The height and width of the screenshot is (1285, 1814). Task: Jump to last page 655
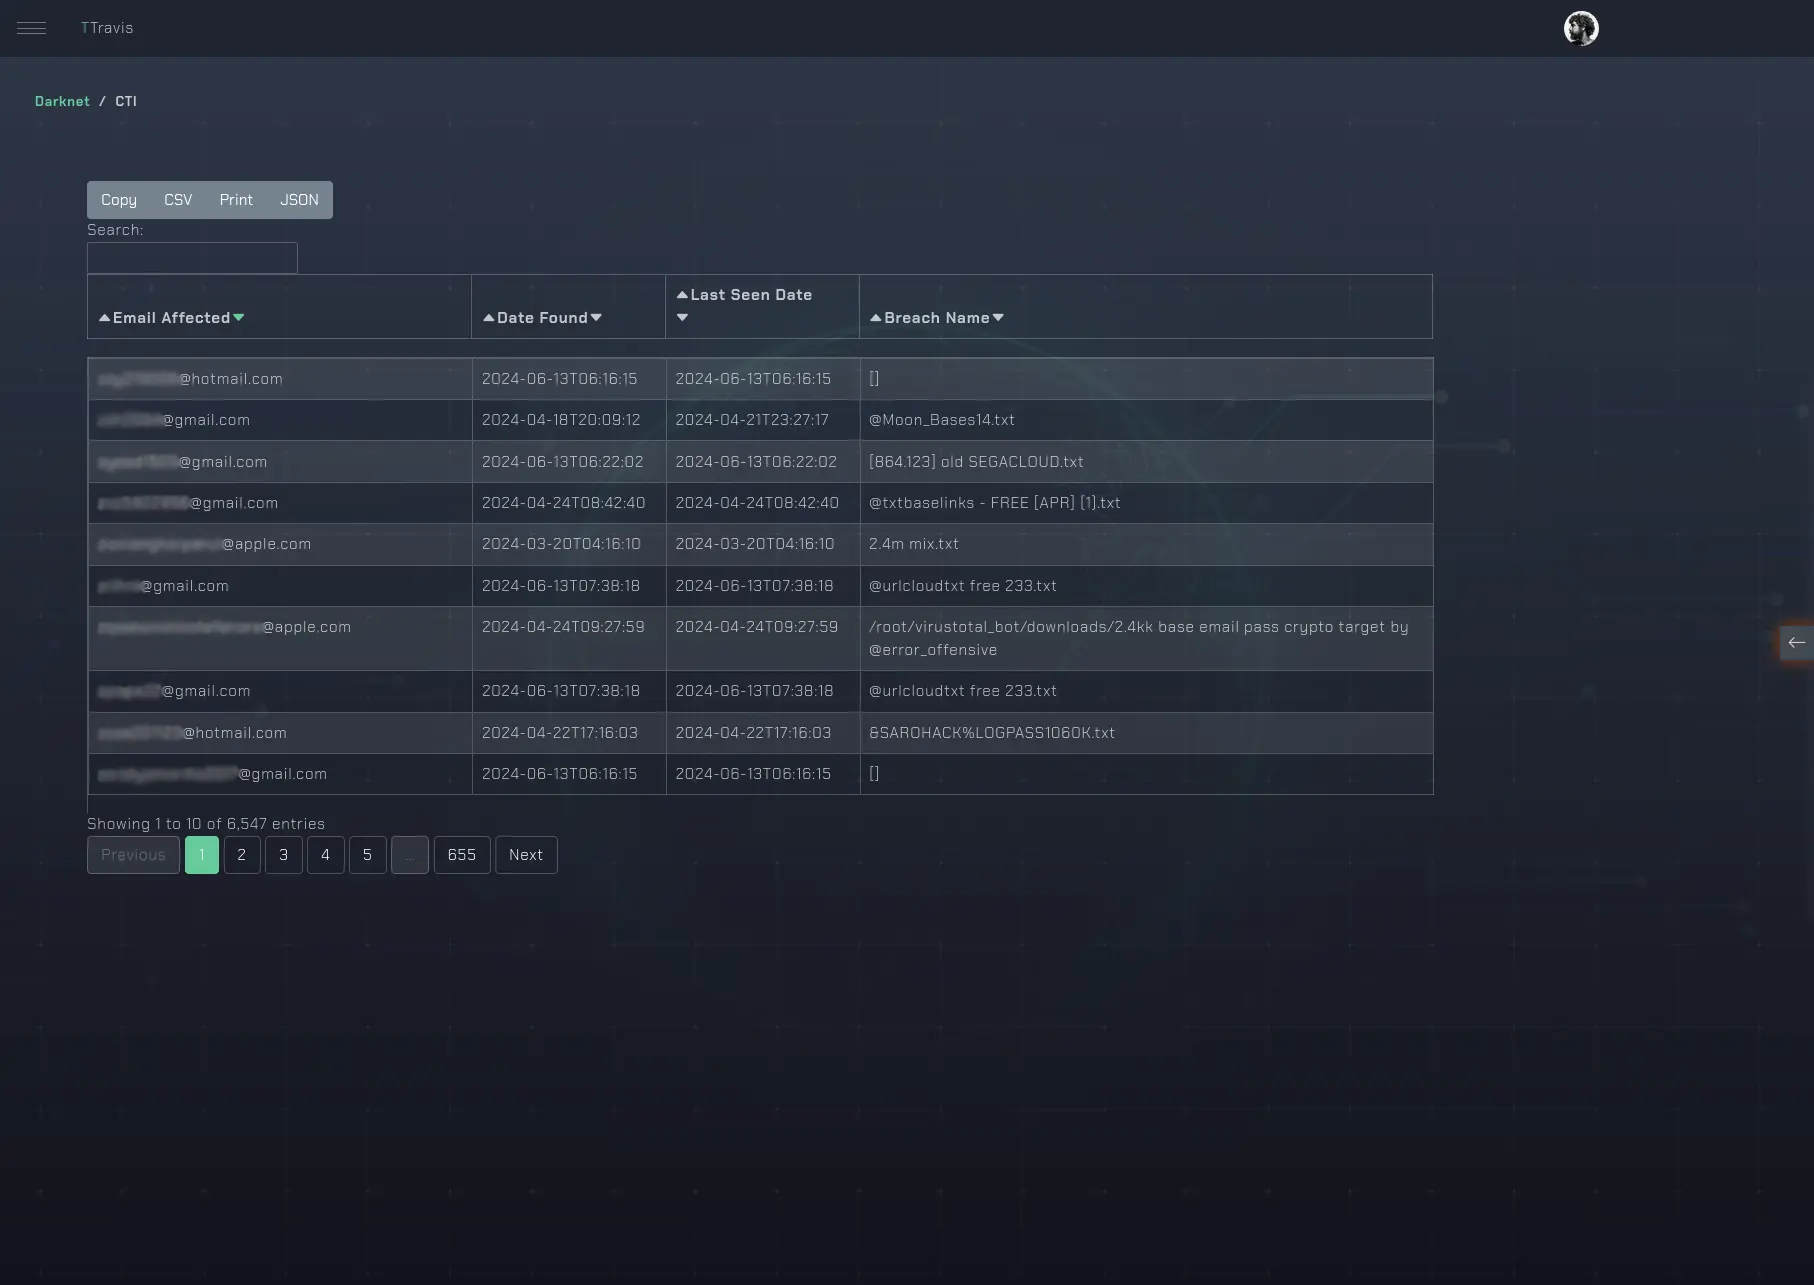point(462,855)
